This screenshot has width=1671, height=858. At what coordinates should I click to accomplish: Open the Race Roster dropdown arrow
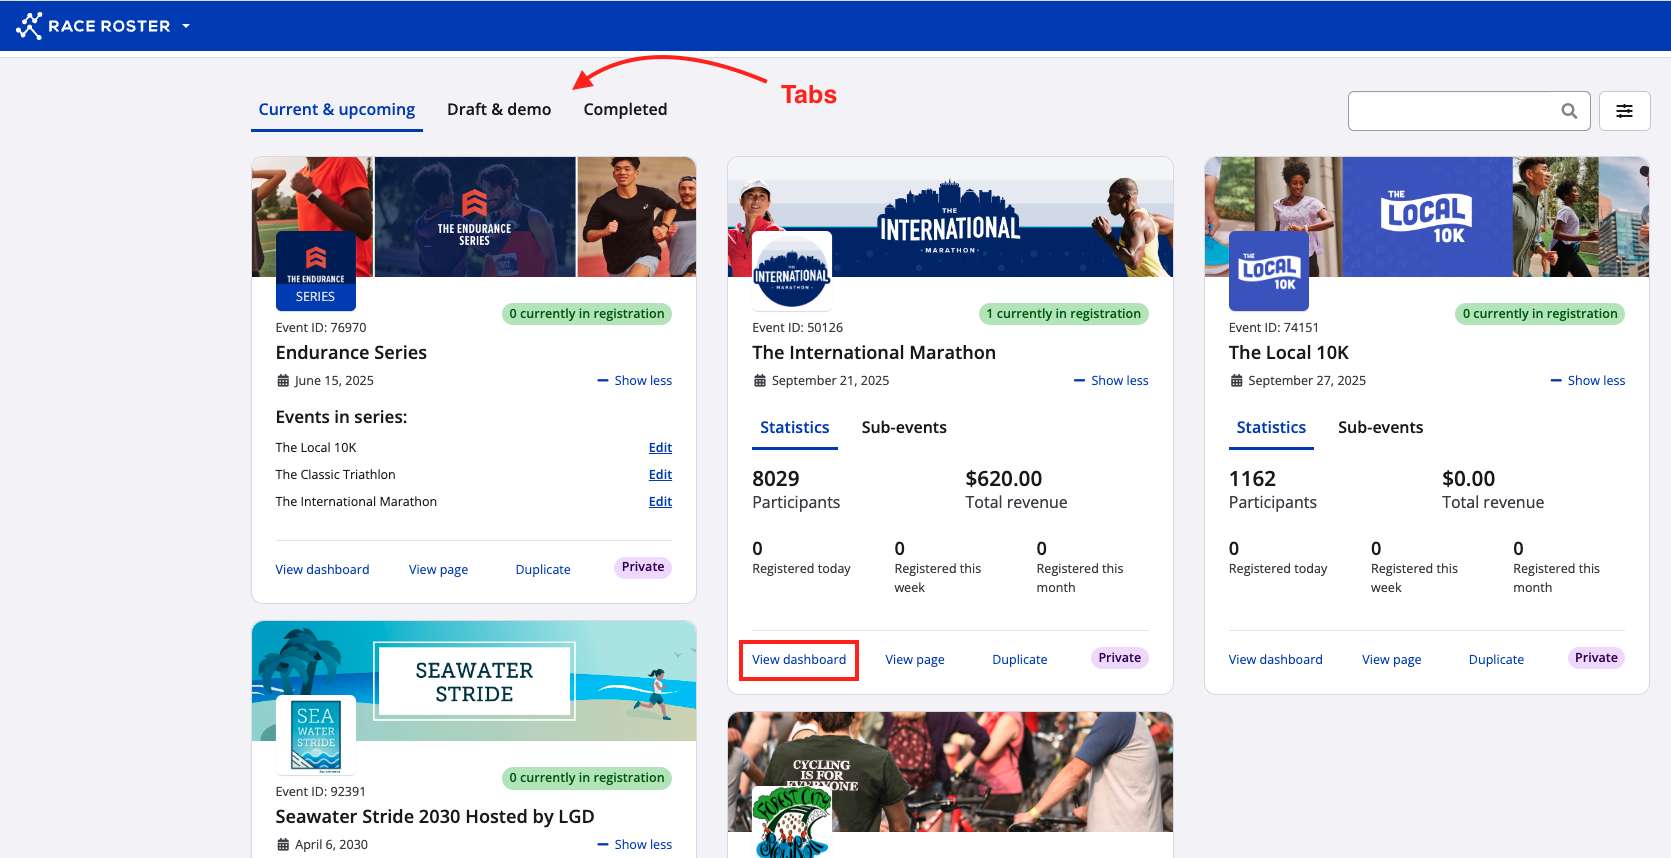coord(186,26)
